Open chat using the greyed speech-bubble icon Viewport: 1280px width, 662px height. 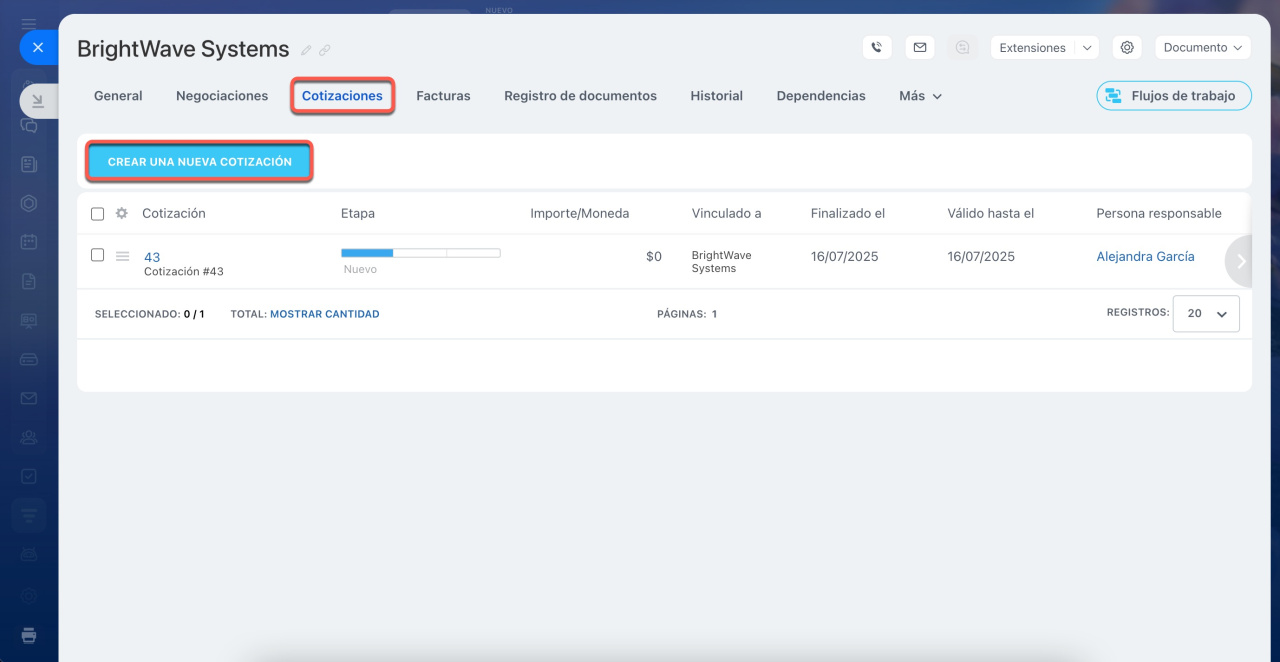pyautogui.click(x=962, y=47)
